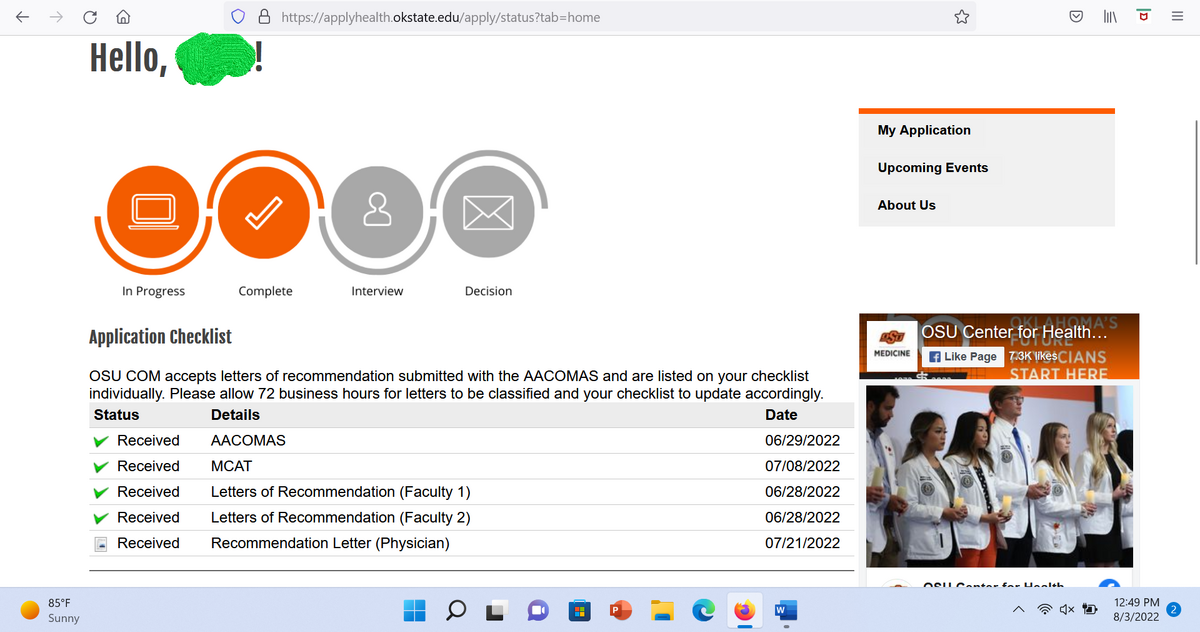Open the Firefox library icon
This screenshot has height=632, width=1200.
(x=1109, y=17)
